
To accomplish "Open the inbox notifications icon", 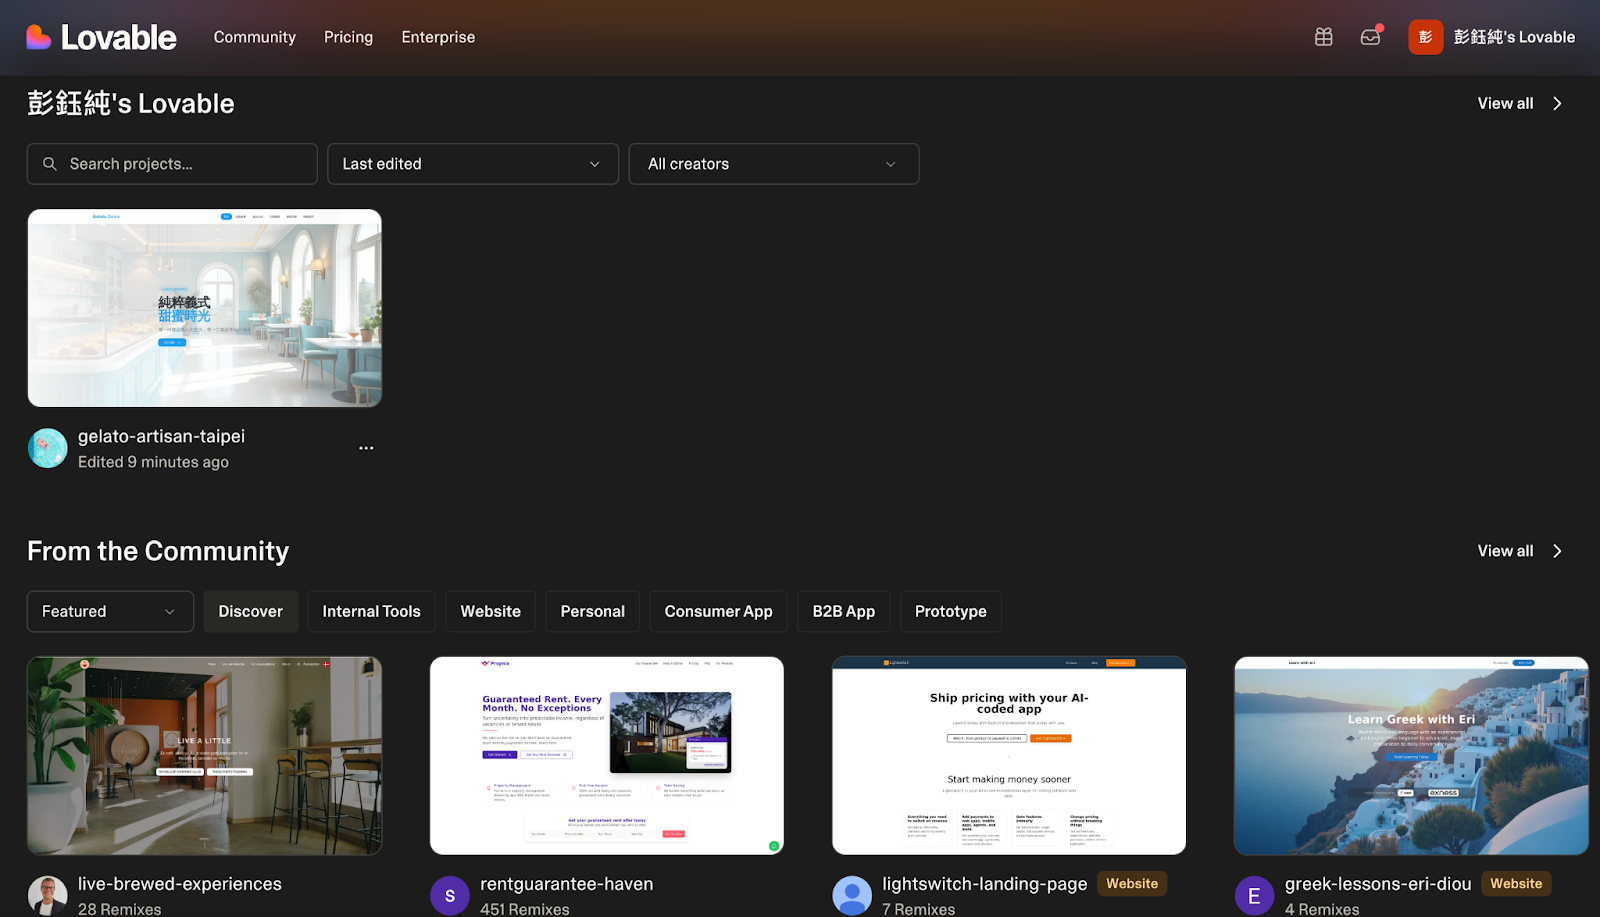I will pos(1370,37).
